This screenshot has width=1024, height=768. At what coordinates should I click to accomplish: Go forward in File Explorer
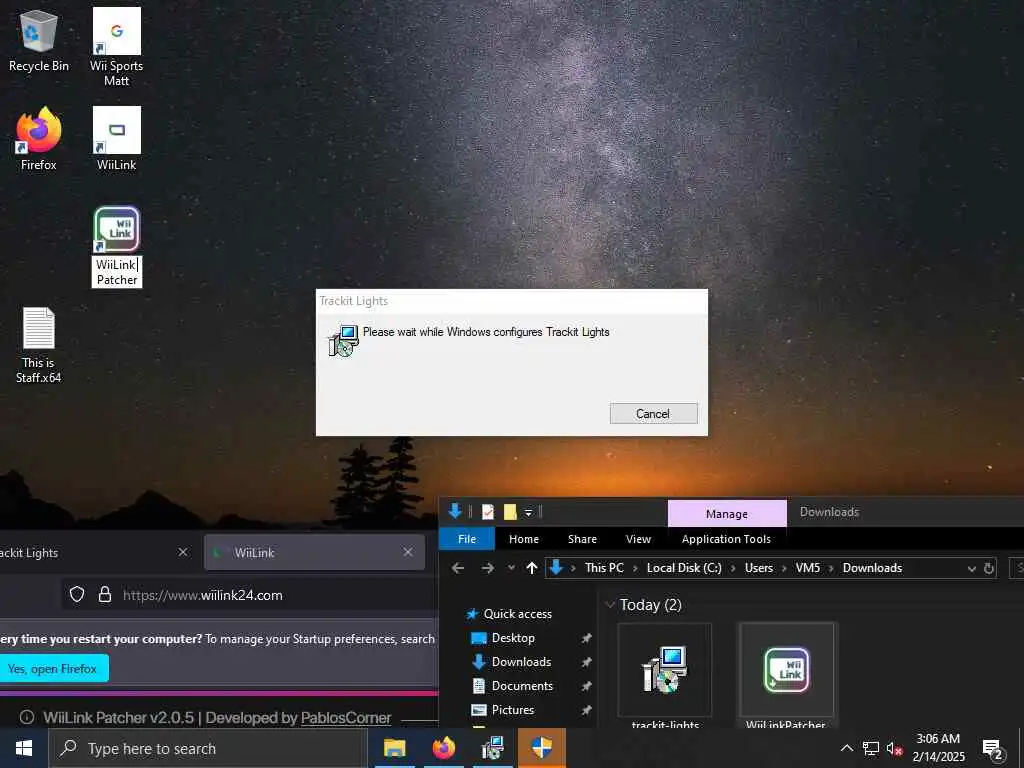click(x=488, y=568)
